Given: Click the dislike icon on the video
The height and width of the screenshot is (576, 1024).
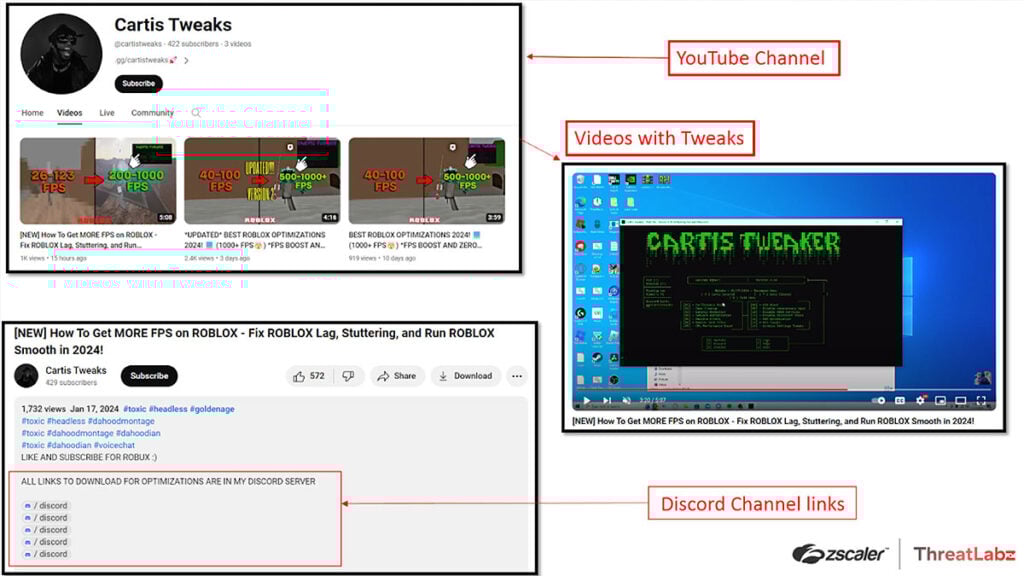Looking at the screenshot, I should pos(348,376).
